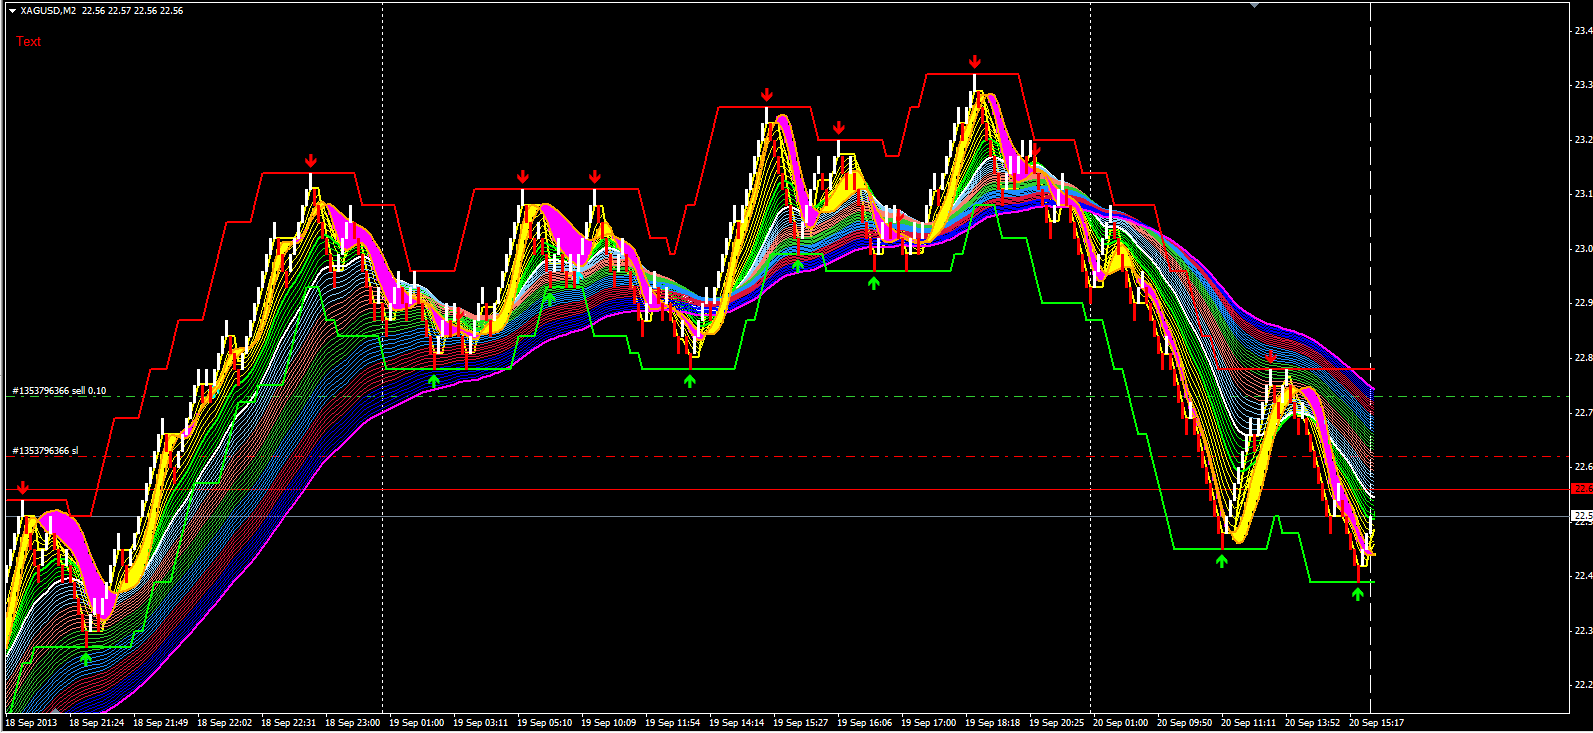This screenshot has height=733, width=1593.
Task: Click the '19 Sep 11:54' time label
Action: pos(673,722)
